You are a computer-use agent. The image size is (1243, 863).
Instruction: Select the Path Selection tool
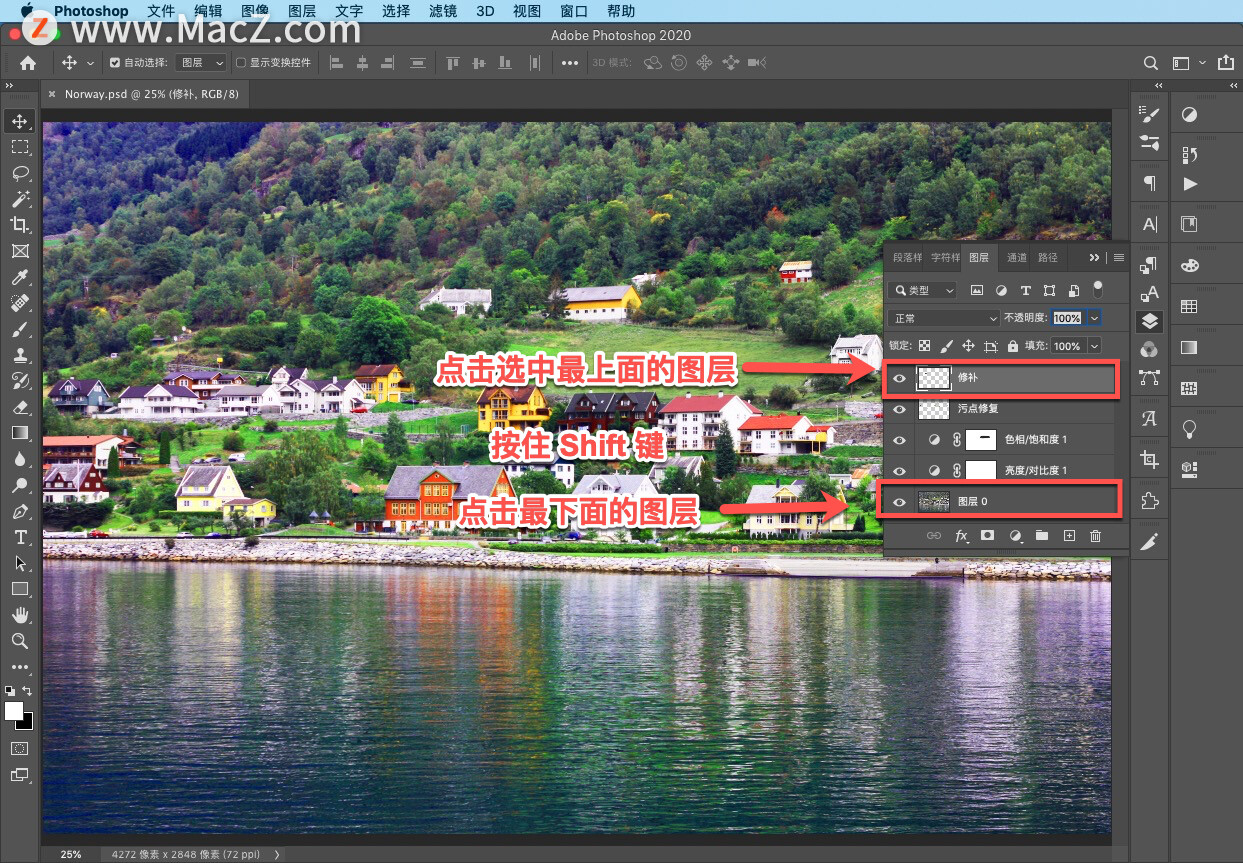point(20,563)
